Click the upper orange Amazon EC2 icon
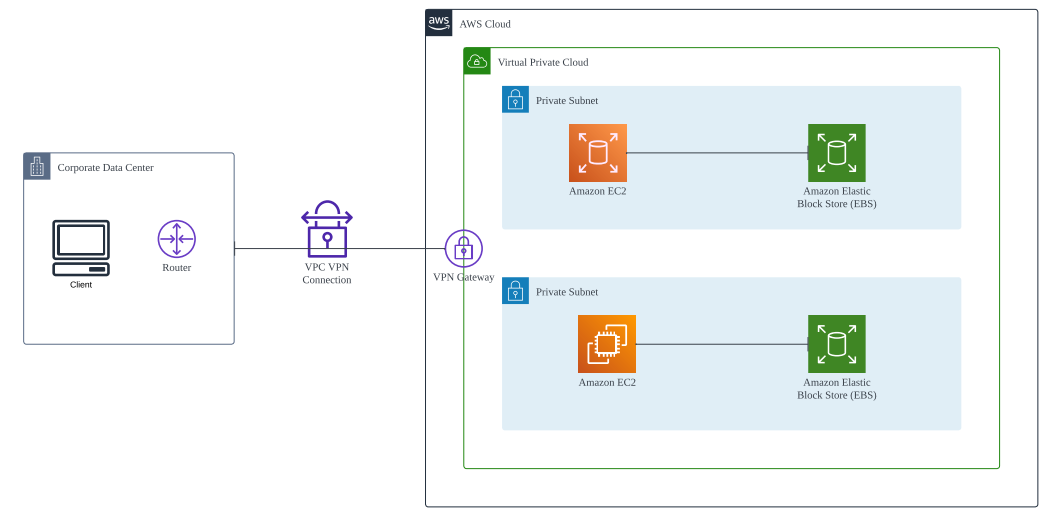1048x512 pixels. coord(598,153)
